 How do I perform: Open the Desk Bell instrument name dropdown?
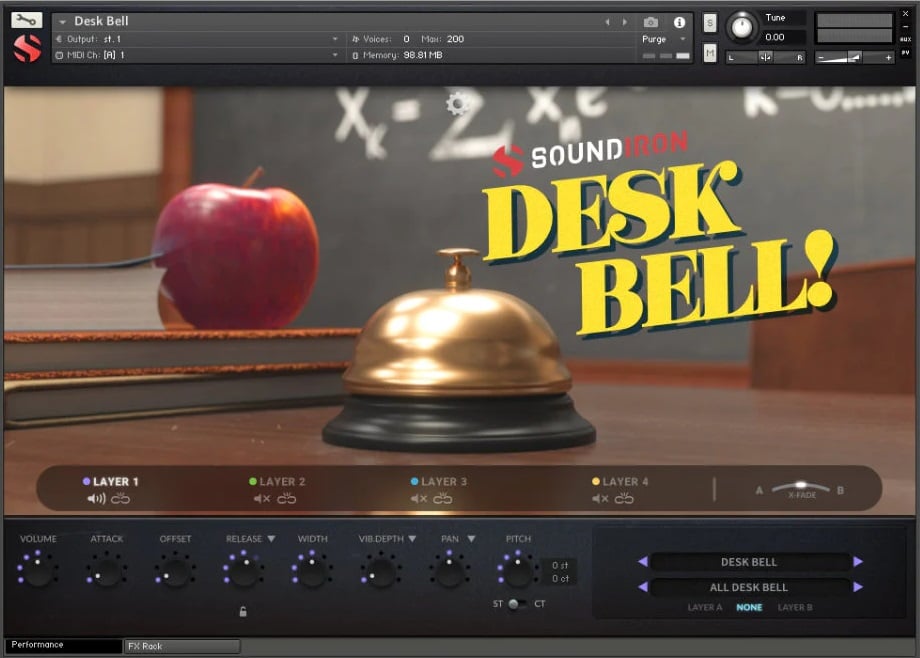[x=62, y=22]
